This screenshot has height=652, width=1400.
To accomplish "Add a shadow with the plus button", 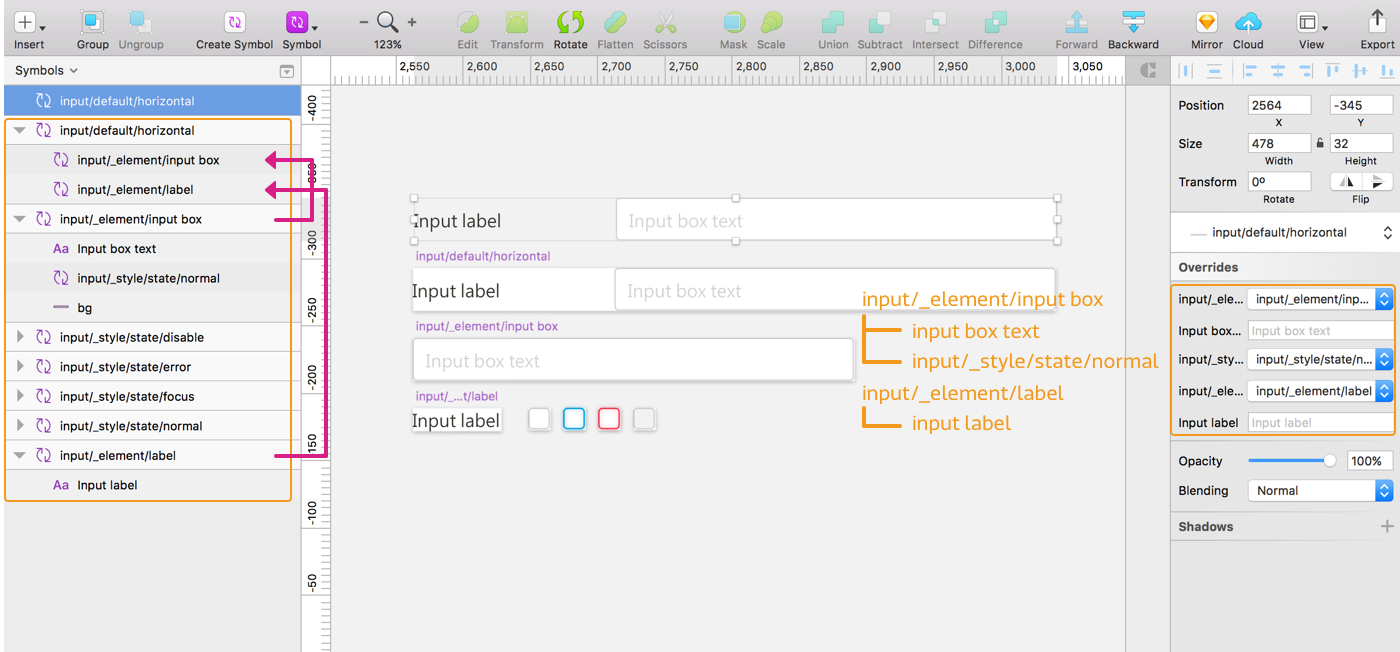I will coord(1386,527).
